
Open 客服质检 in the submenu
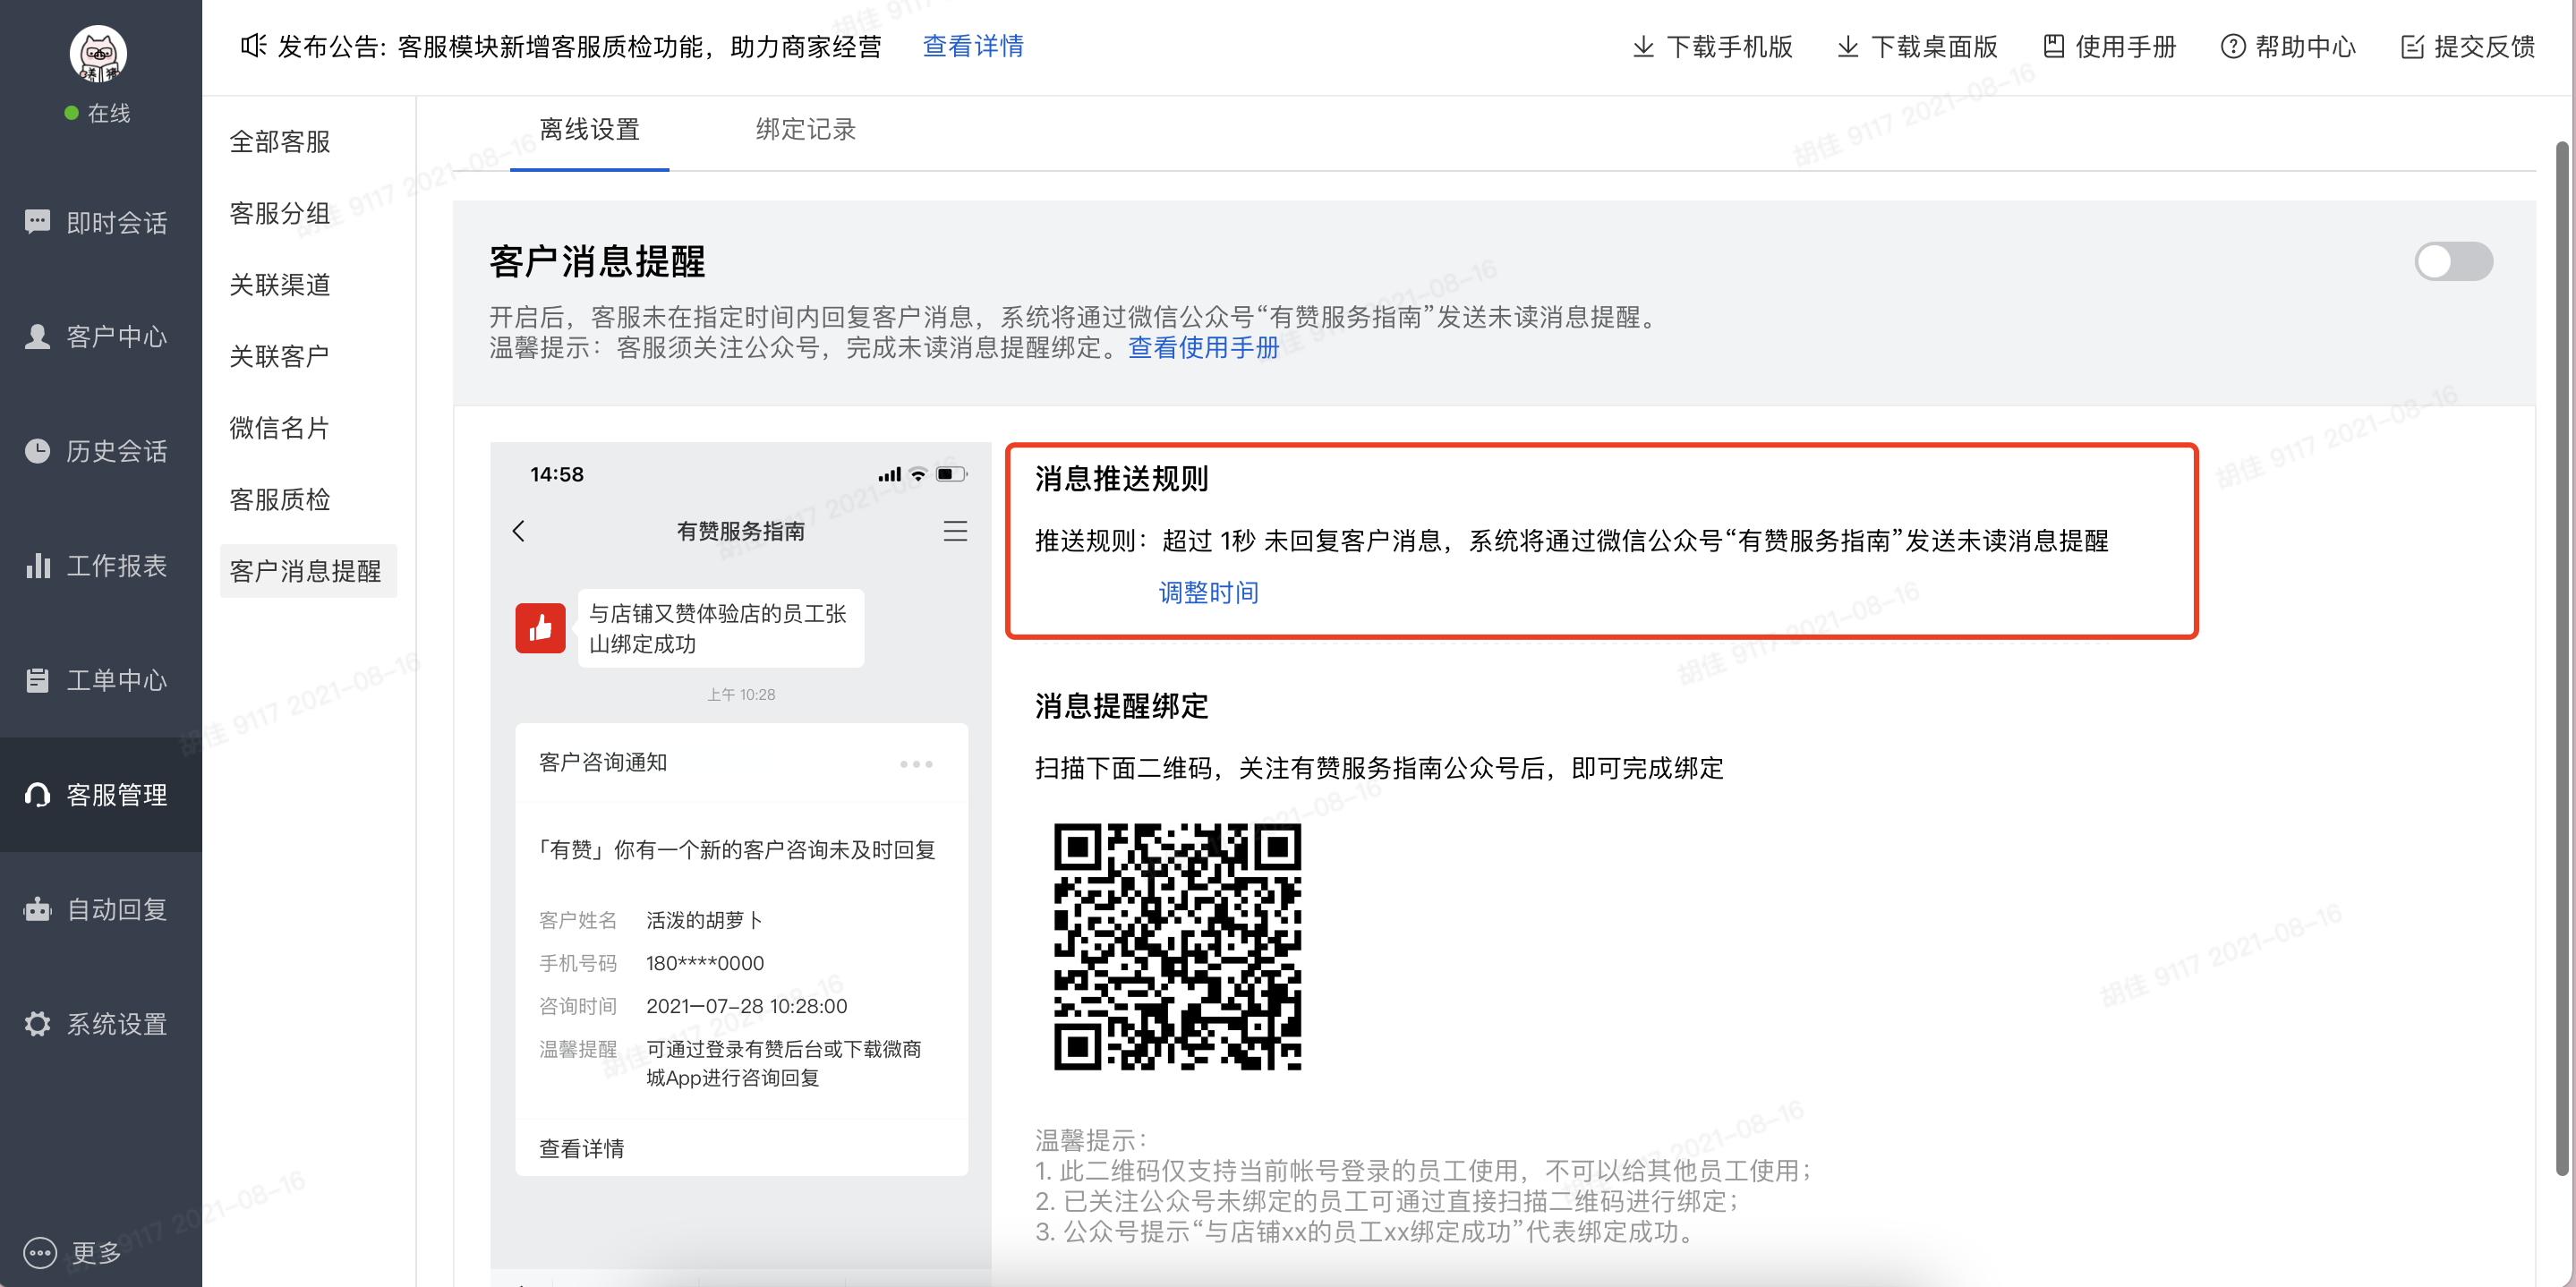[279, 499]
